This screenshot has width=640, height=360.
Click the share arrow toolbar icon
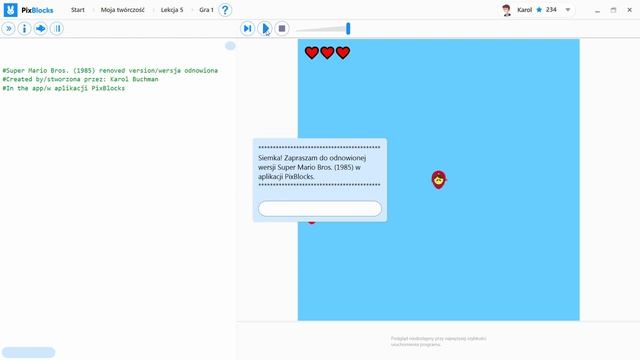(x=40, y=29)
